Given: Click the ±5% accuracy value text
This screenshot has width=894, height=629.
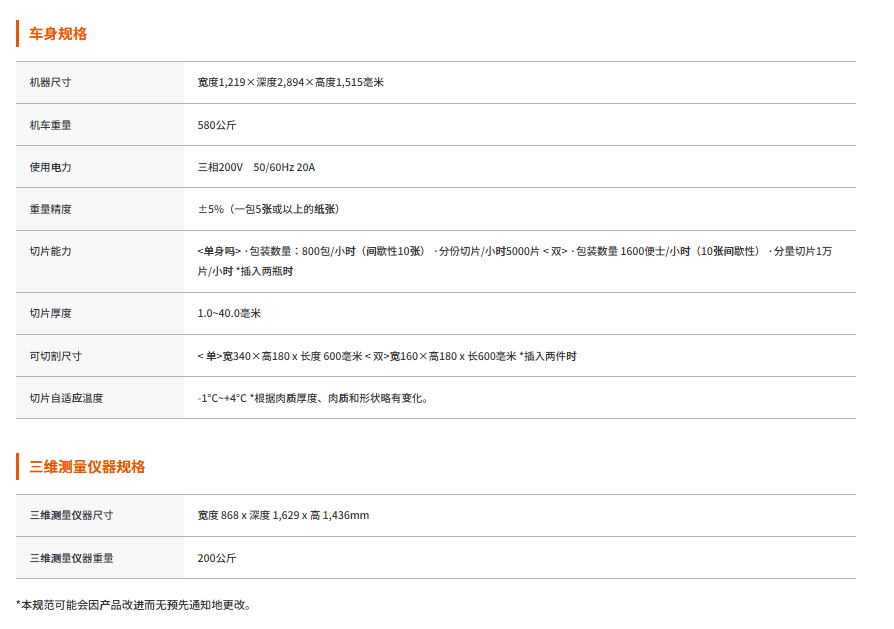Looking at the screenshot, I should (x=268, y=209).
